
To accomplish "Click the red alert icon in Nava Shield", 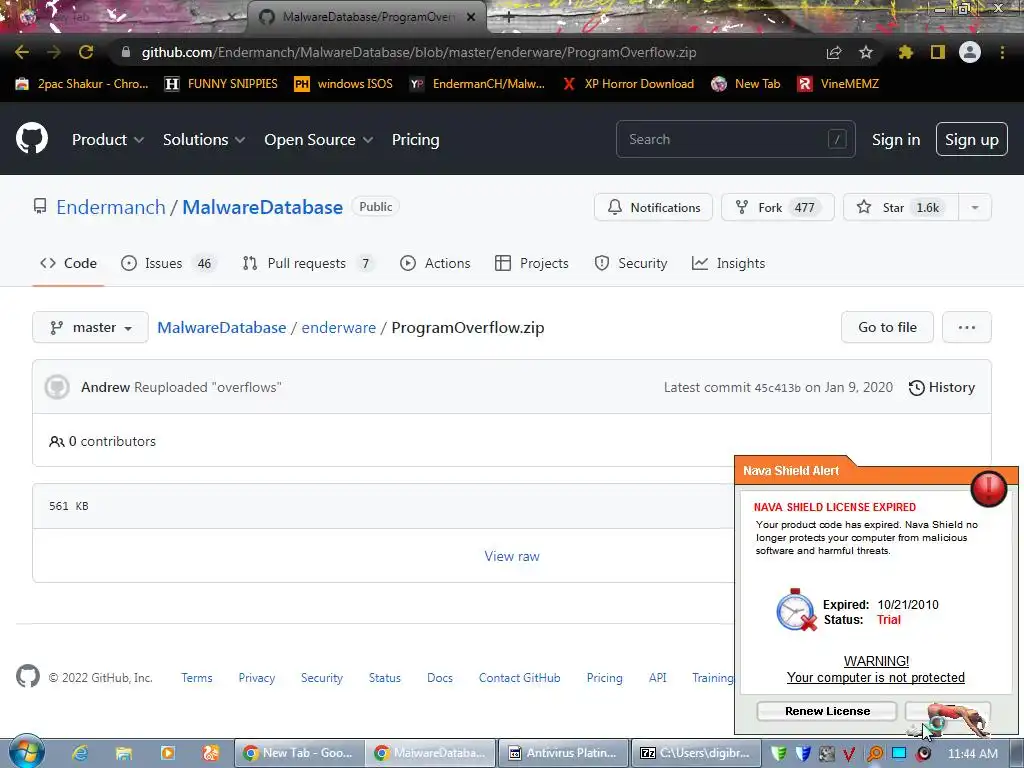I will pos(989,488).
